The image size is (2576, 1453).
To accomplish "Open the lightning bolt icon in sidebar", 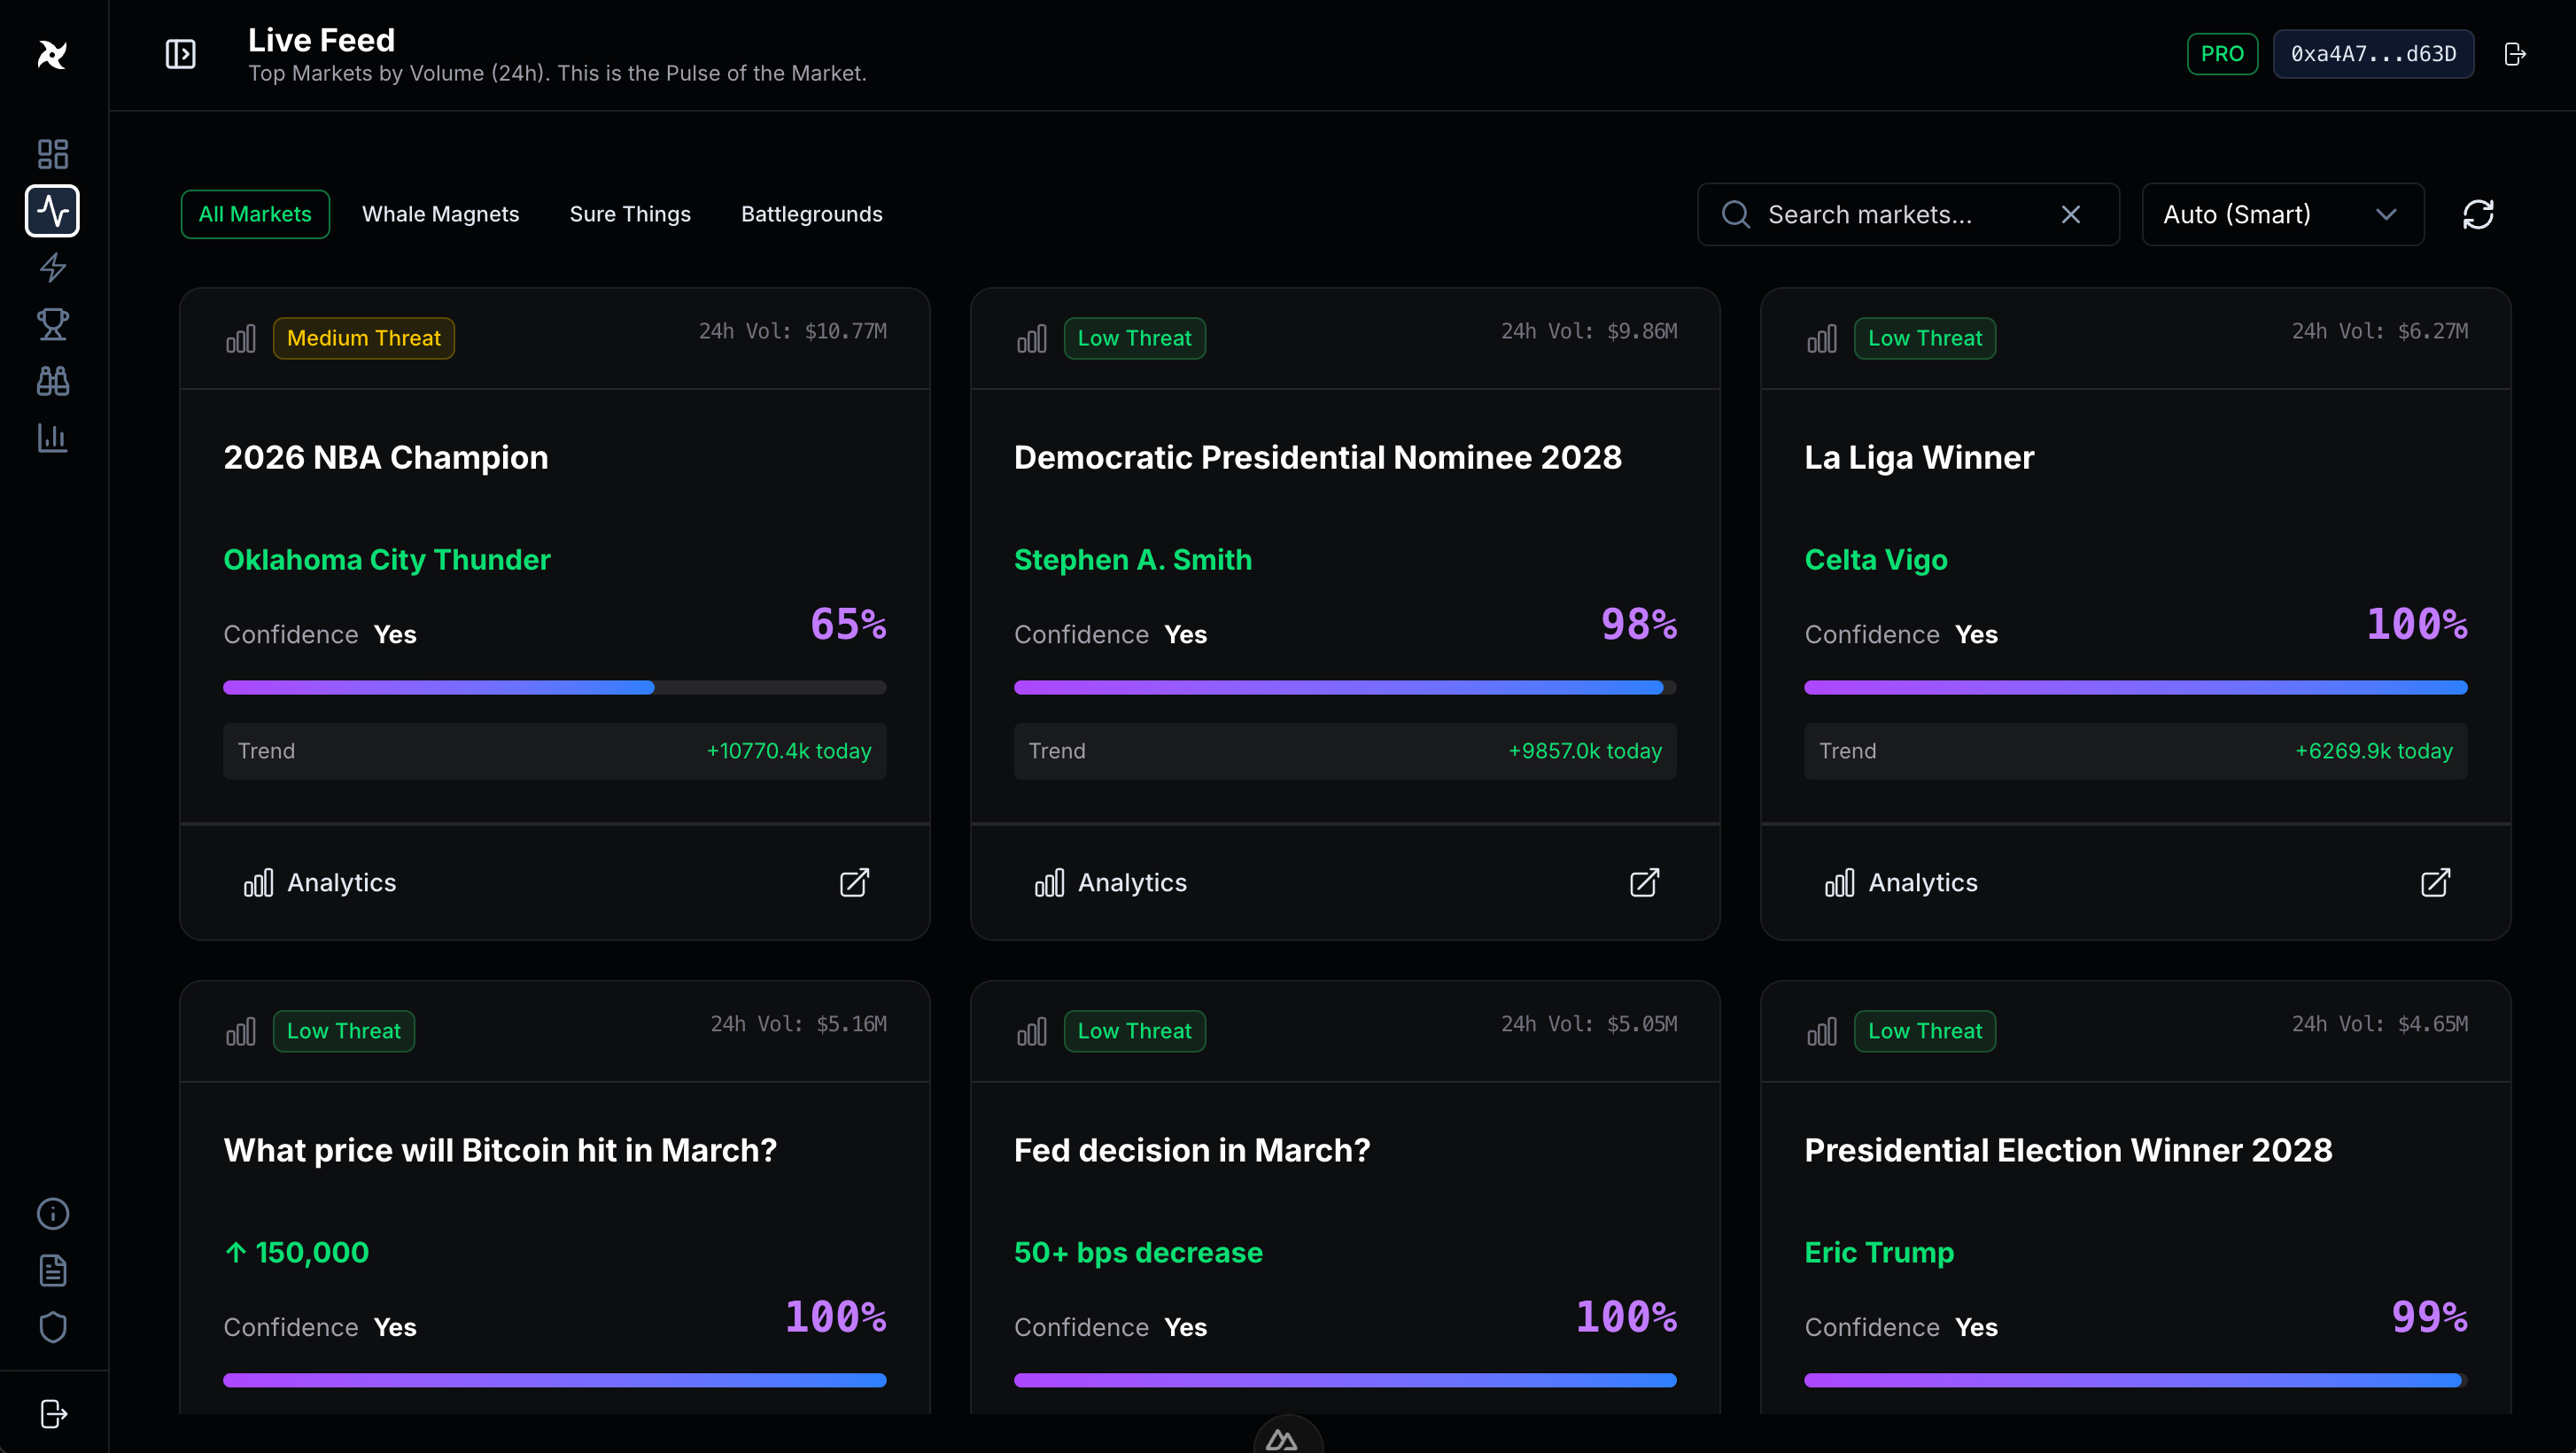I will pos(52,268).
